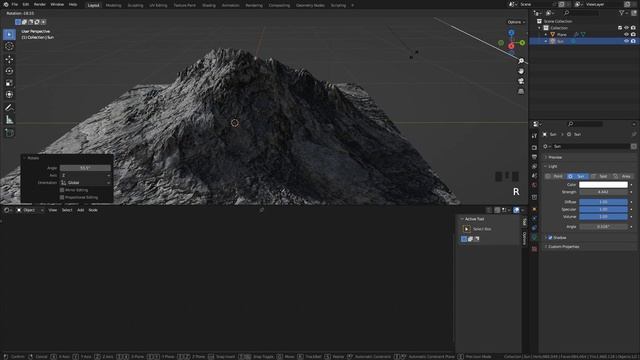Collapse the Rotate operator panel
The width and height of the screenshot is (640, 360).
click(x=24, y=158)
